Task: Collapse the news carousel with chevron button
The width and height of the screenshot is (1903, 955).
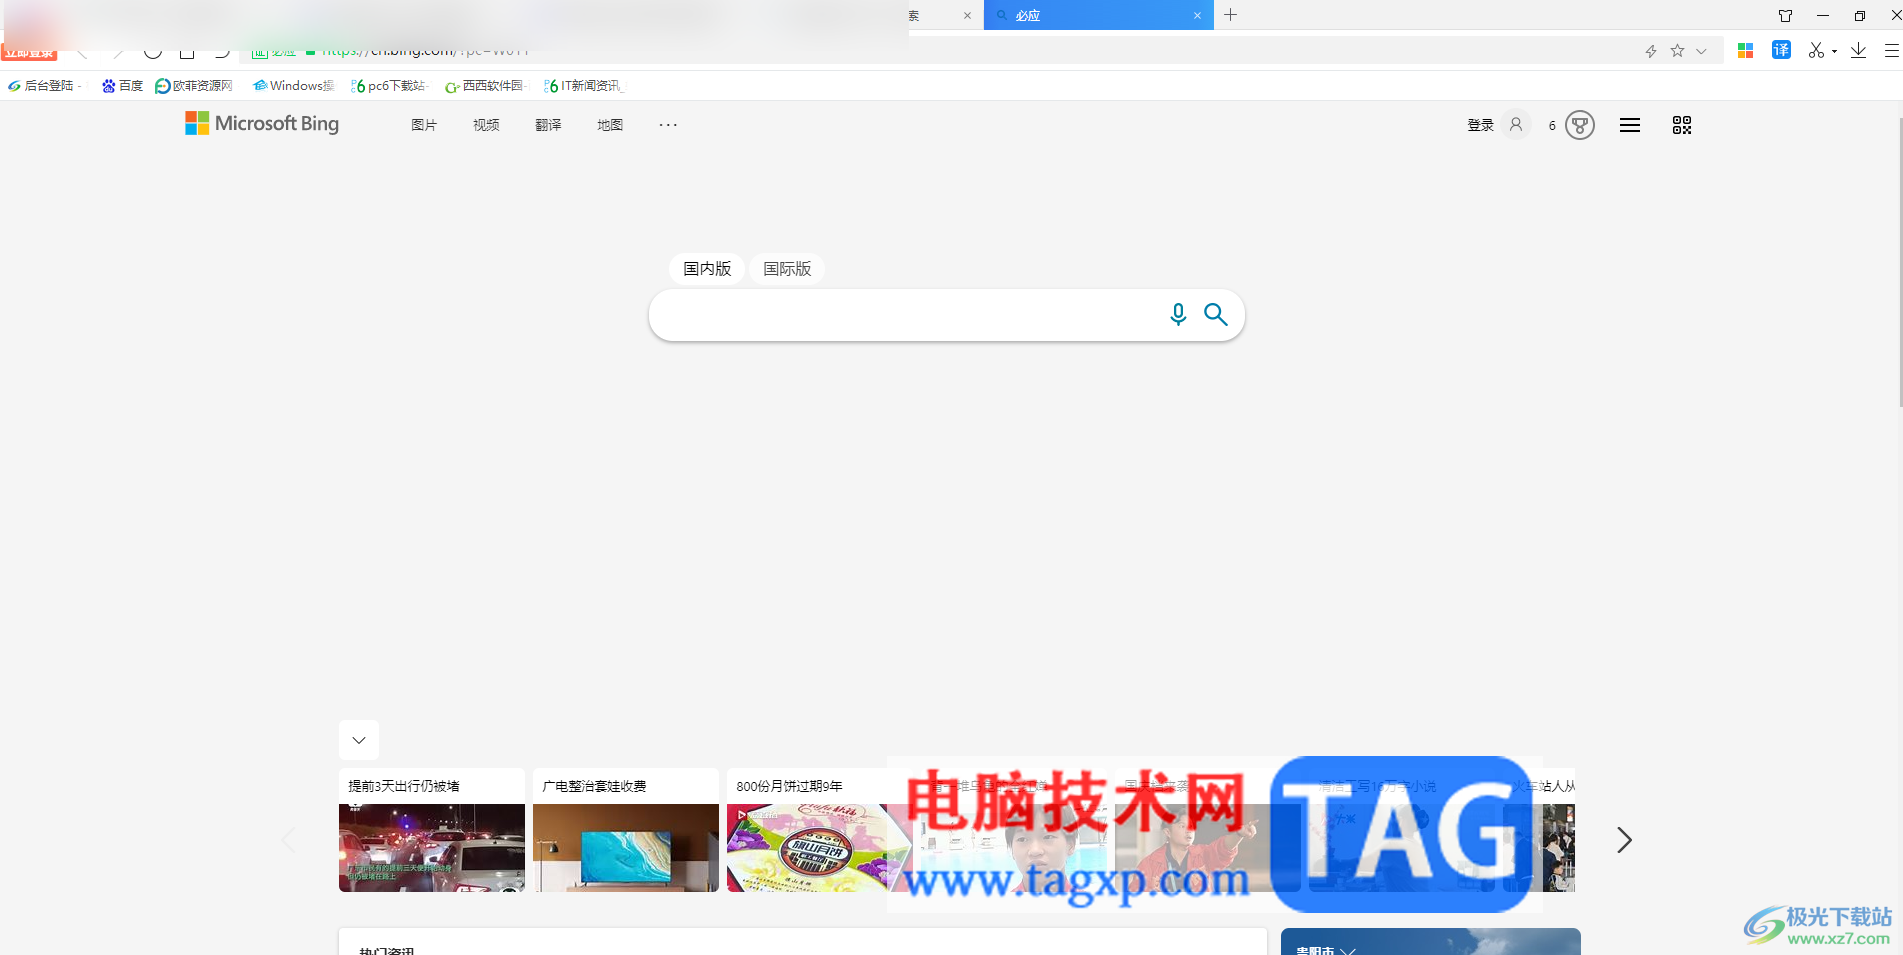Action: coord(359,740)
